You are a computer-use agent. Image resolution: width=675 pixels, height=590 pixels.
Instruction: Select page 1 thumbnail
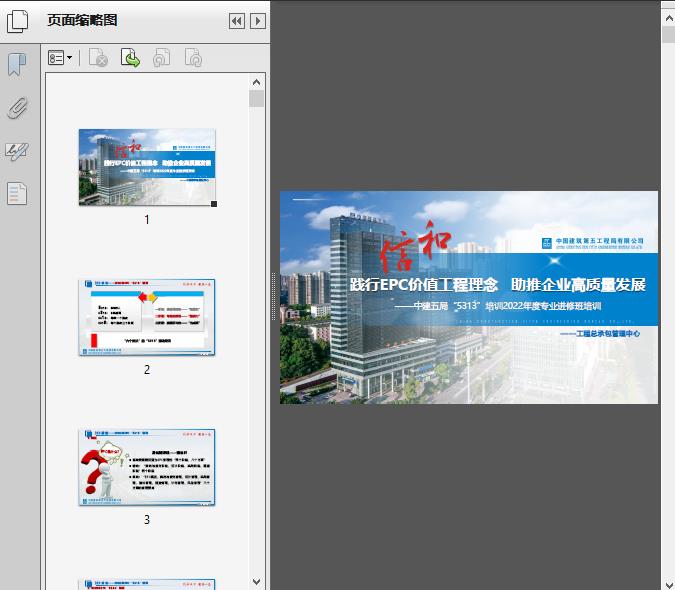click(x=147, y=167)
